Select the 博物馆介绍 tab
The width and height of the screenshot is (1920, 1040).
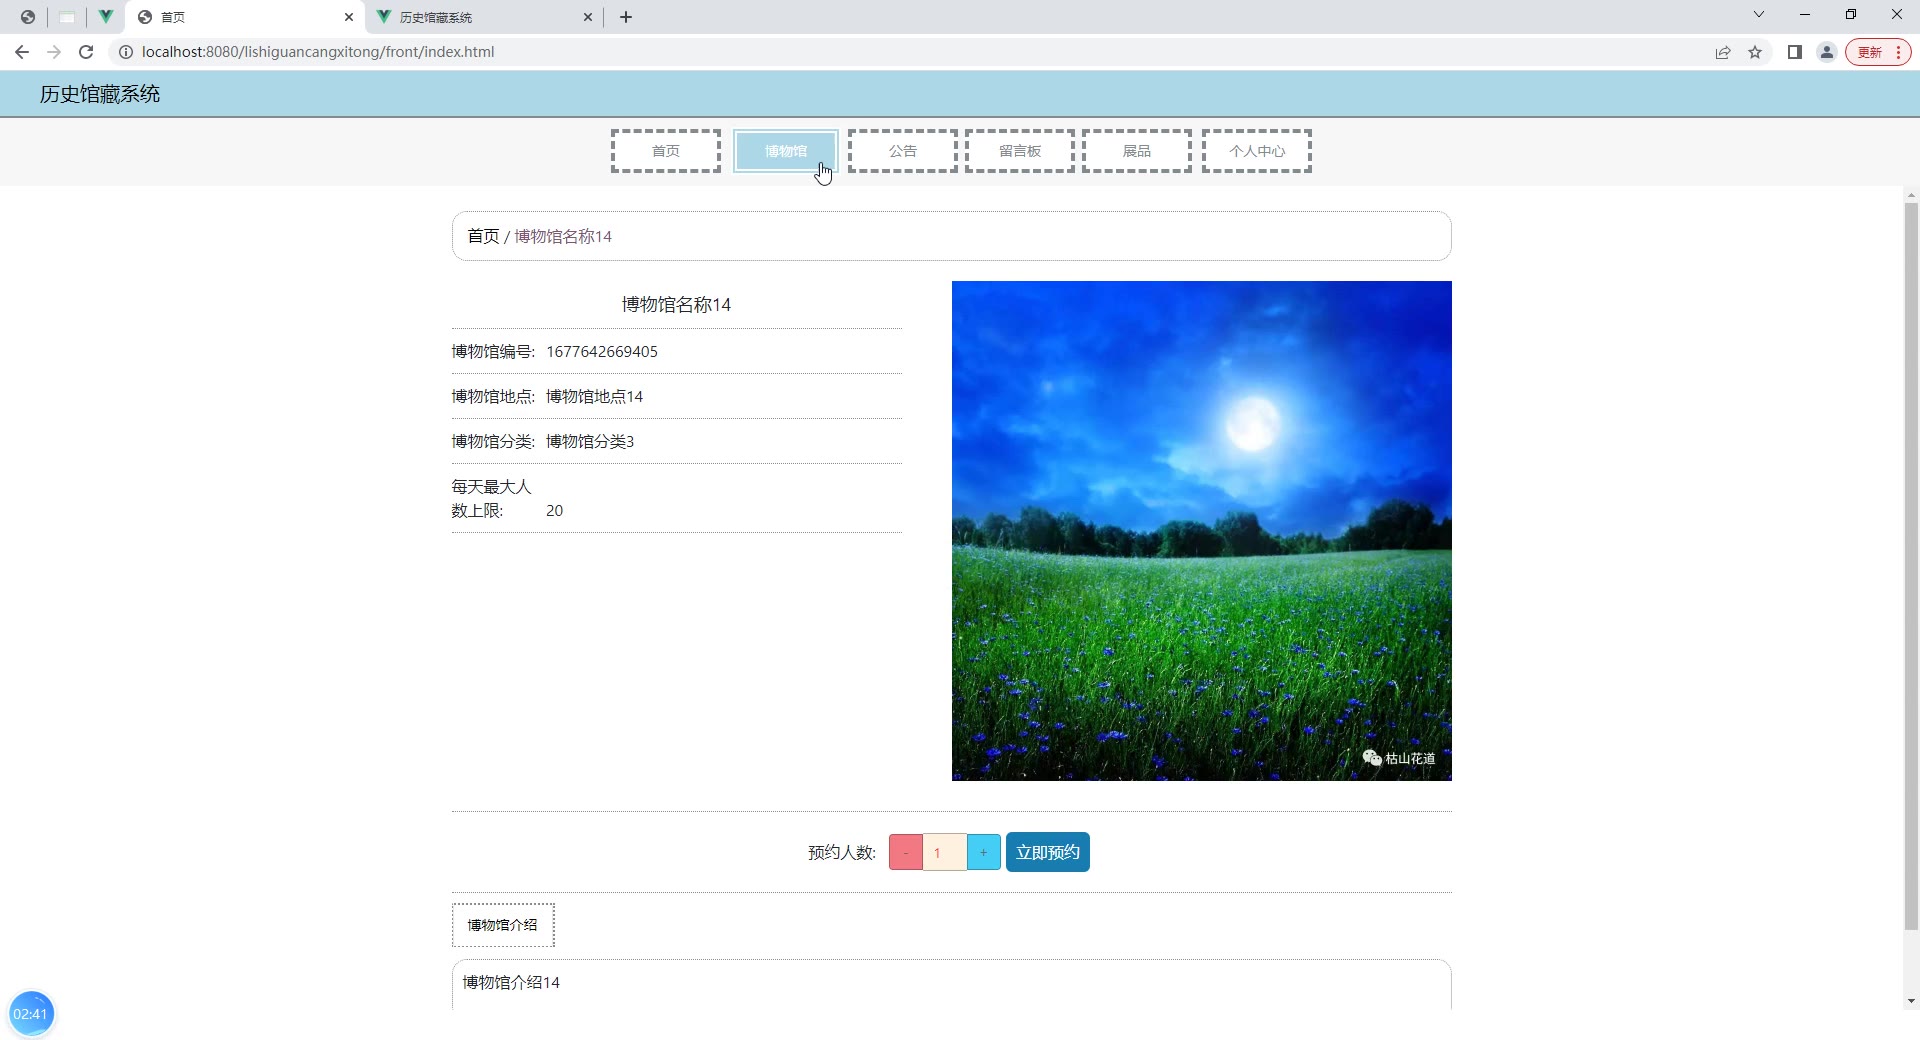click(503, 925)
